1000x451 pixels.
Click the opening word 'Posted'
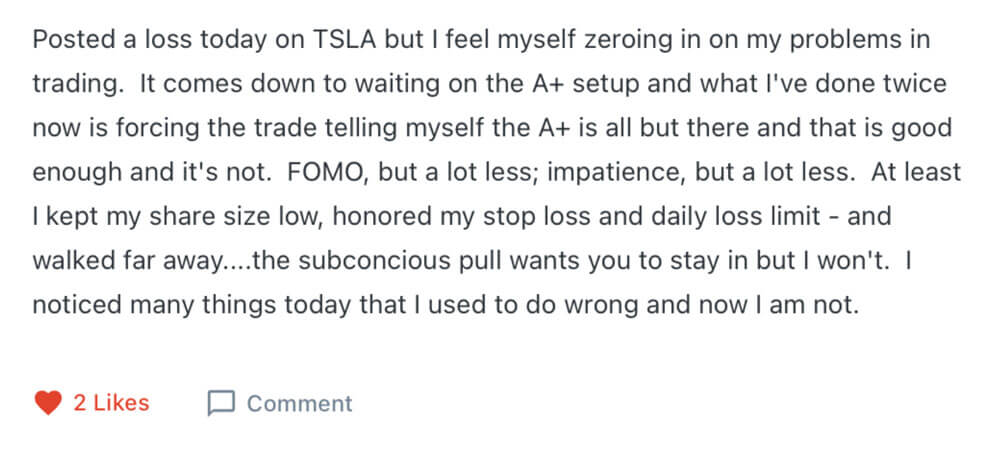(x=69, y=40)
